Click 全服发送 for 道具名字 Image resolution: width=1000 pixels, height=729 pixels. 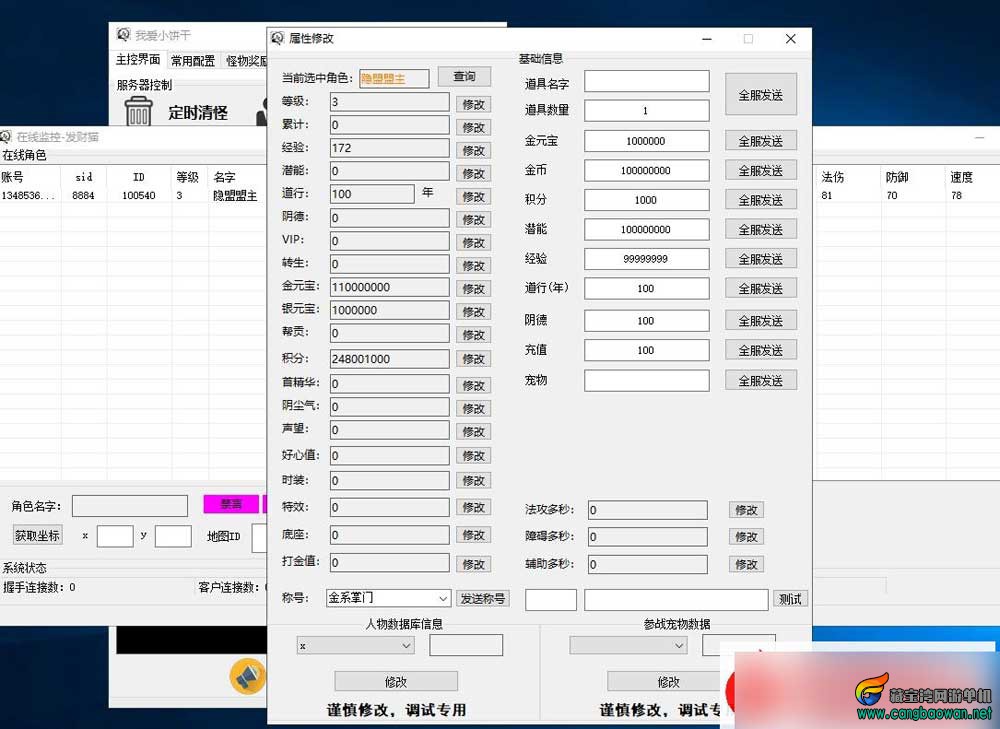pyautogui.click(x=761, y=94)
